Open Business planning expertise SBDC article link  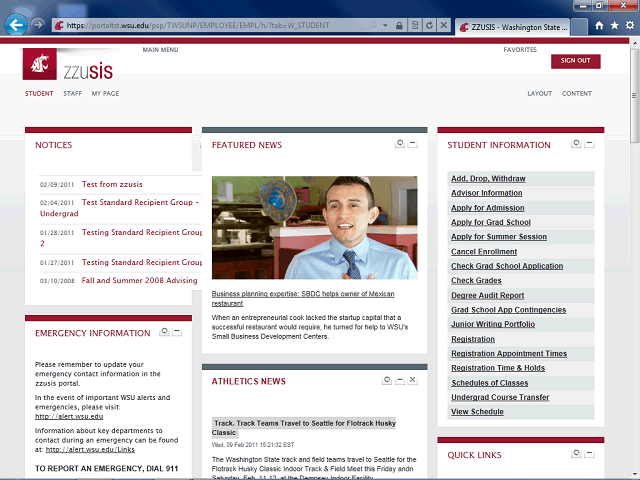[303, 298]
